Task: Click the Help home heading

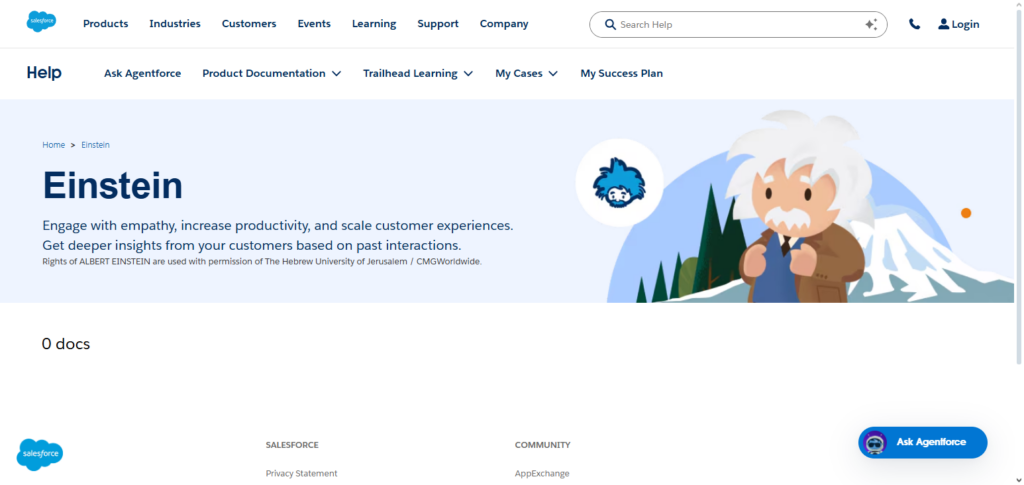Action: tap(44, 73)
